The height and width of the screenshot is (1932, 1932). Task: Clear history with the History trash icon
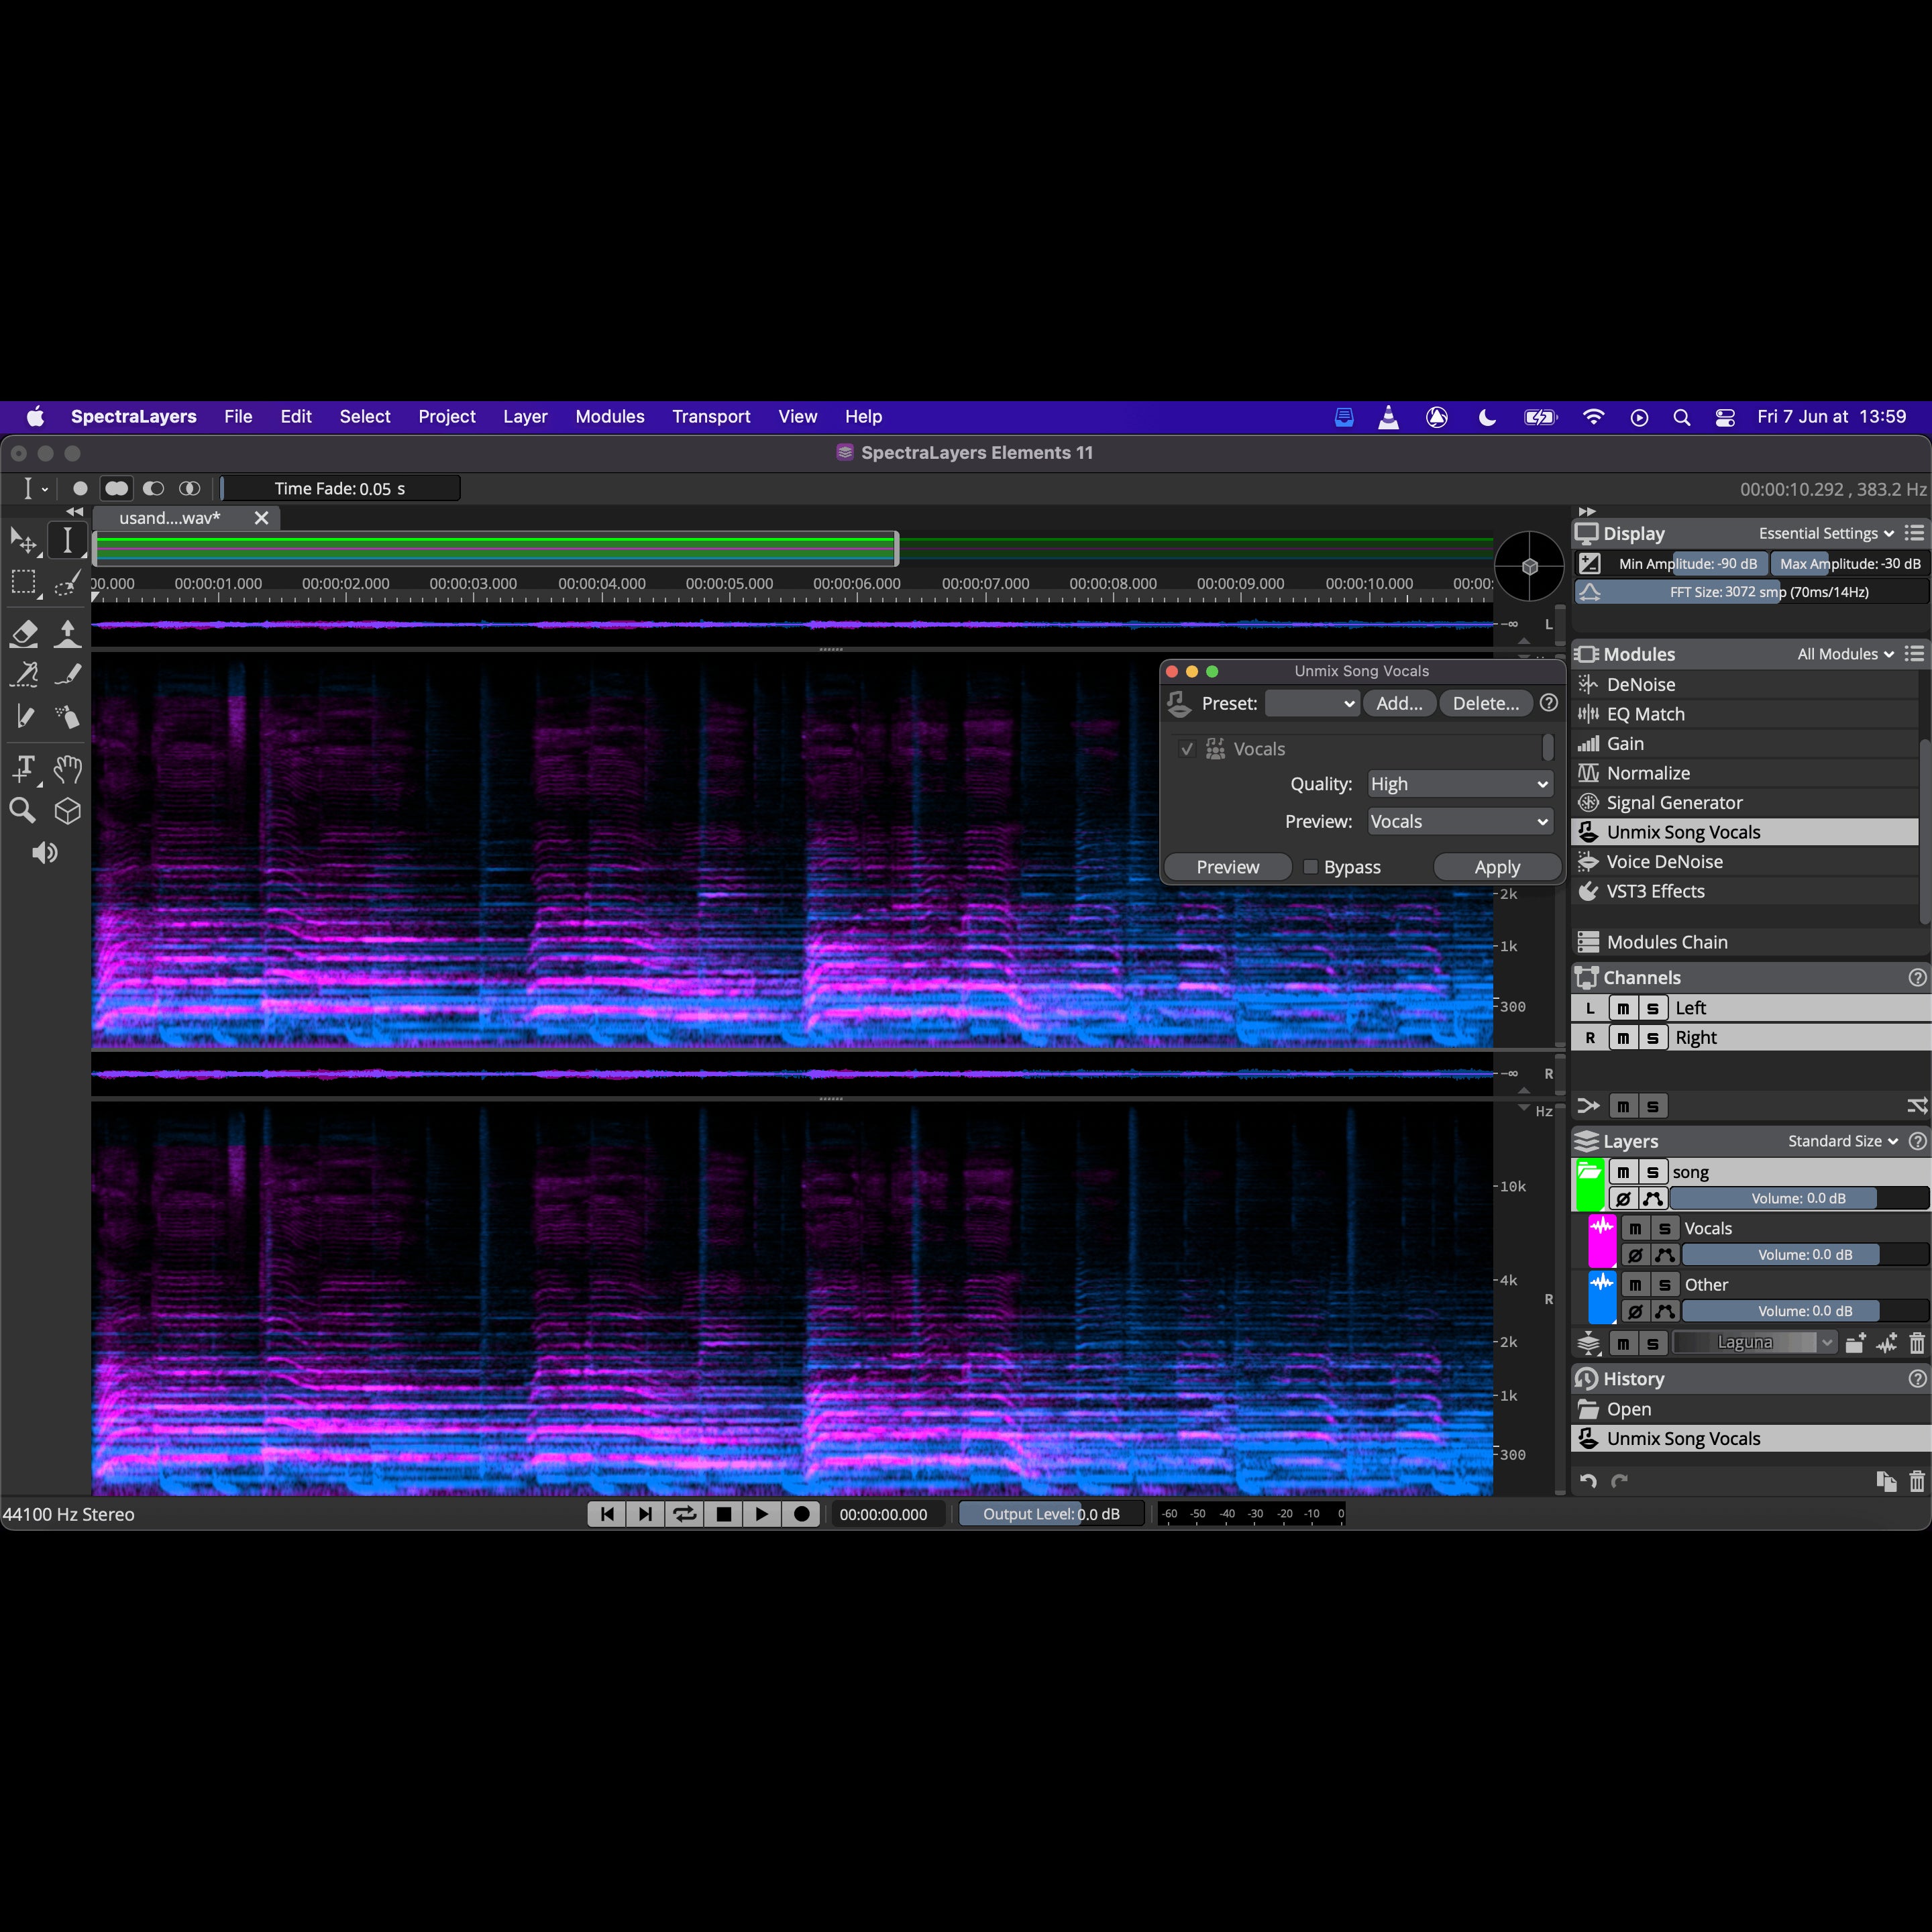coord(1916,1482)
